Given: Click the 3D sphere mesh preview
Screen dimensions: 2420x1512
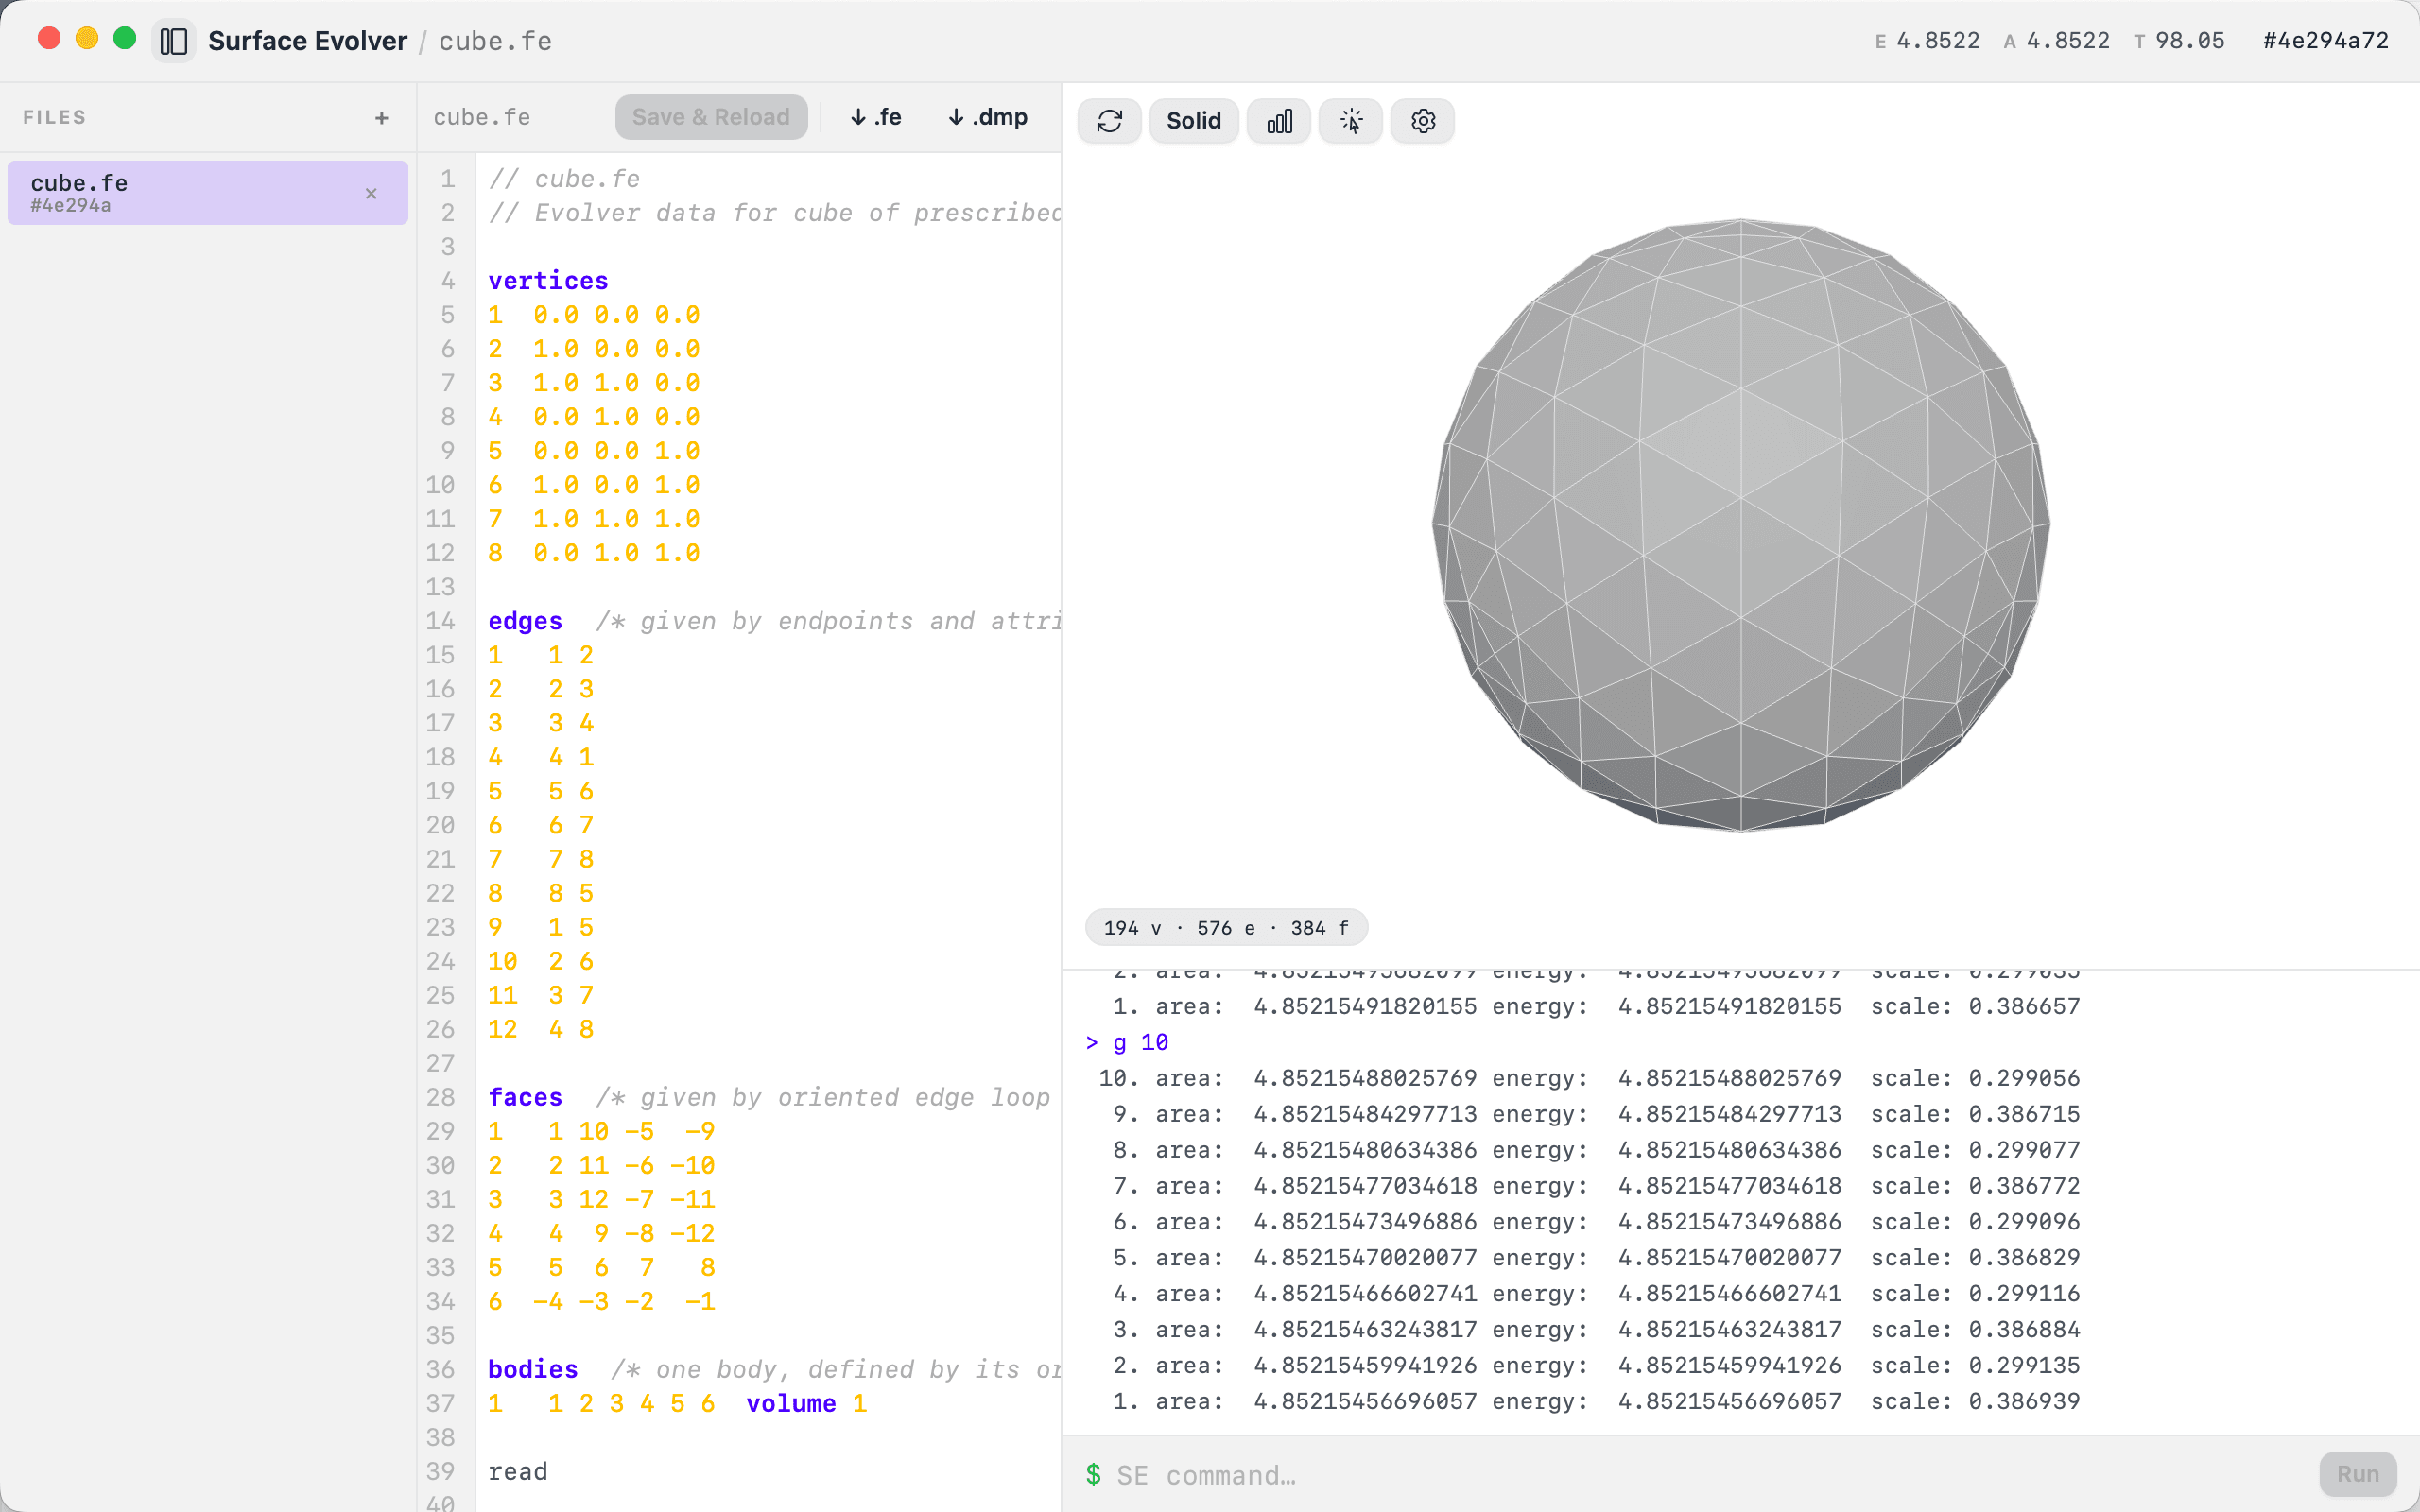Looking at the screenshot, I should pos(1741,525).
